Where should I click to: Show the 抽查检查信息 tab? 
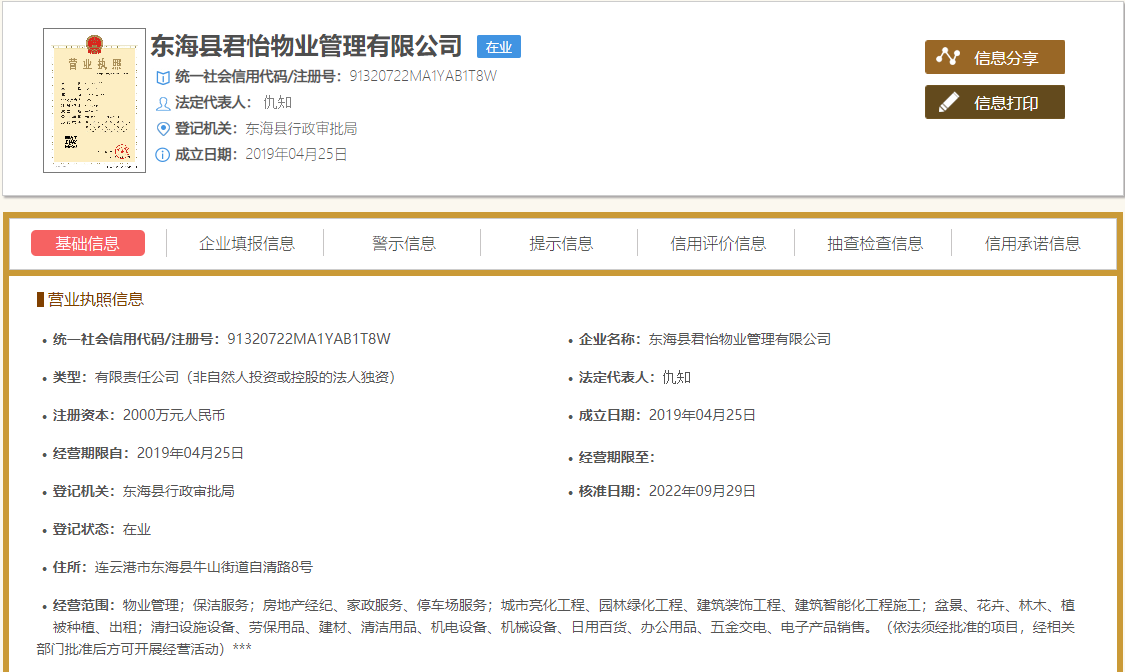click(x=874, y=243)
